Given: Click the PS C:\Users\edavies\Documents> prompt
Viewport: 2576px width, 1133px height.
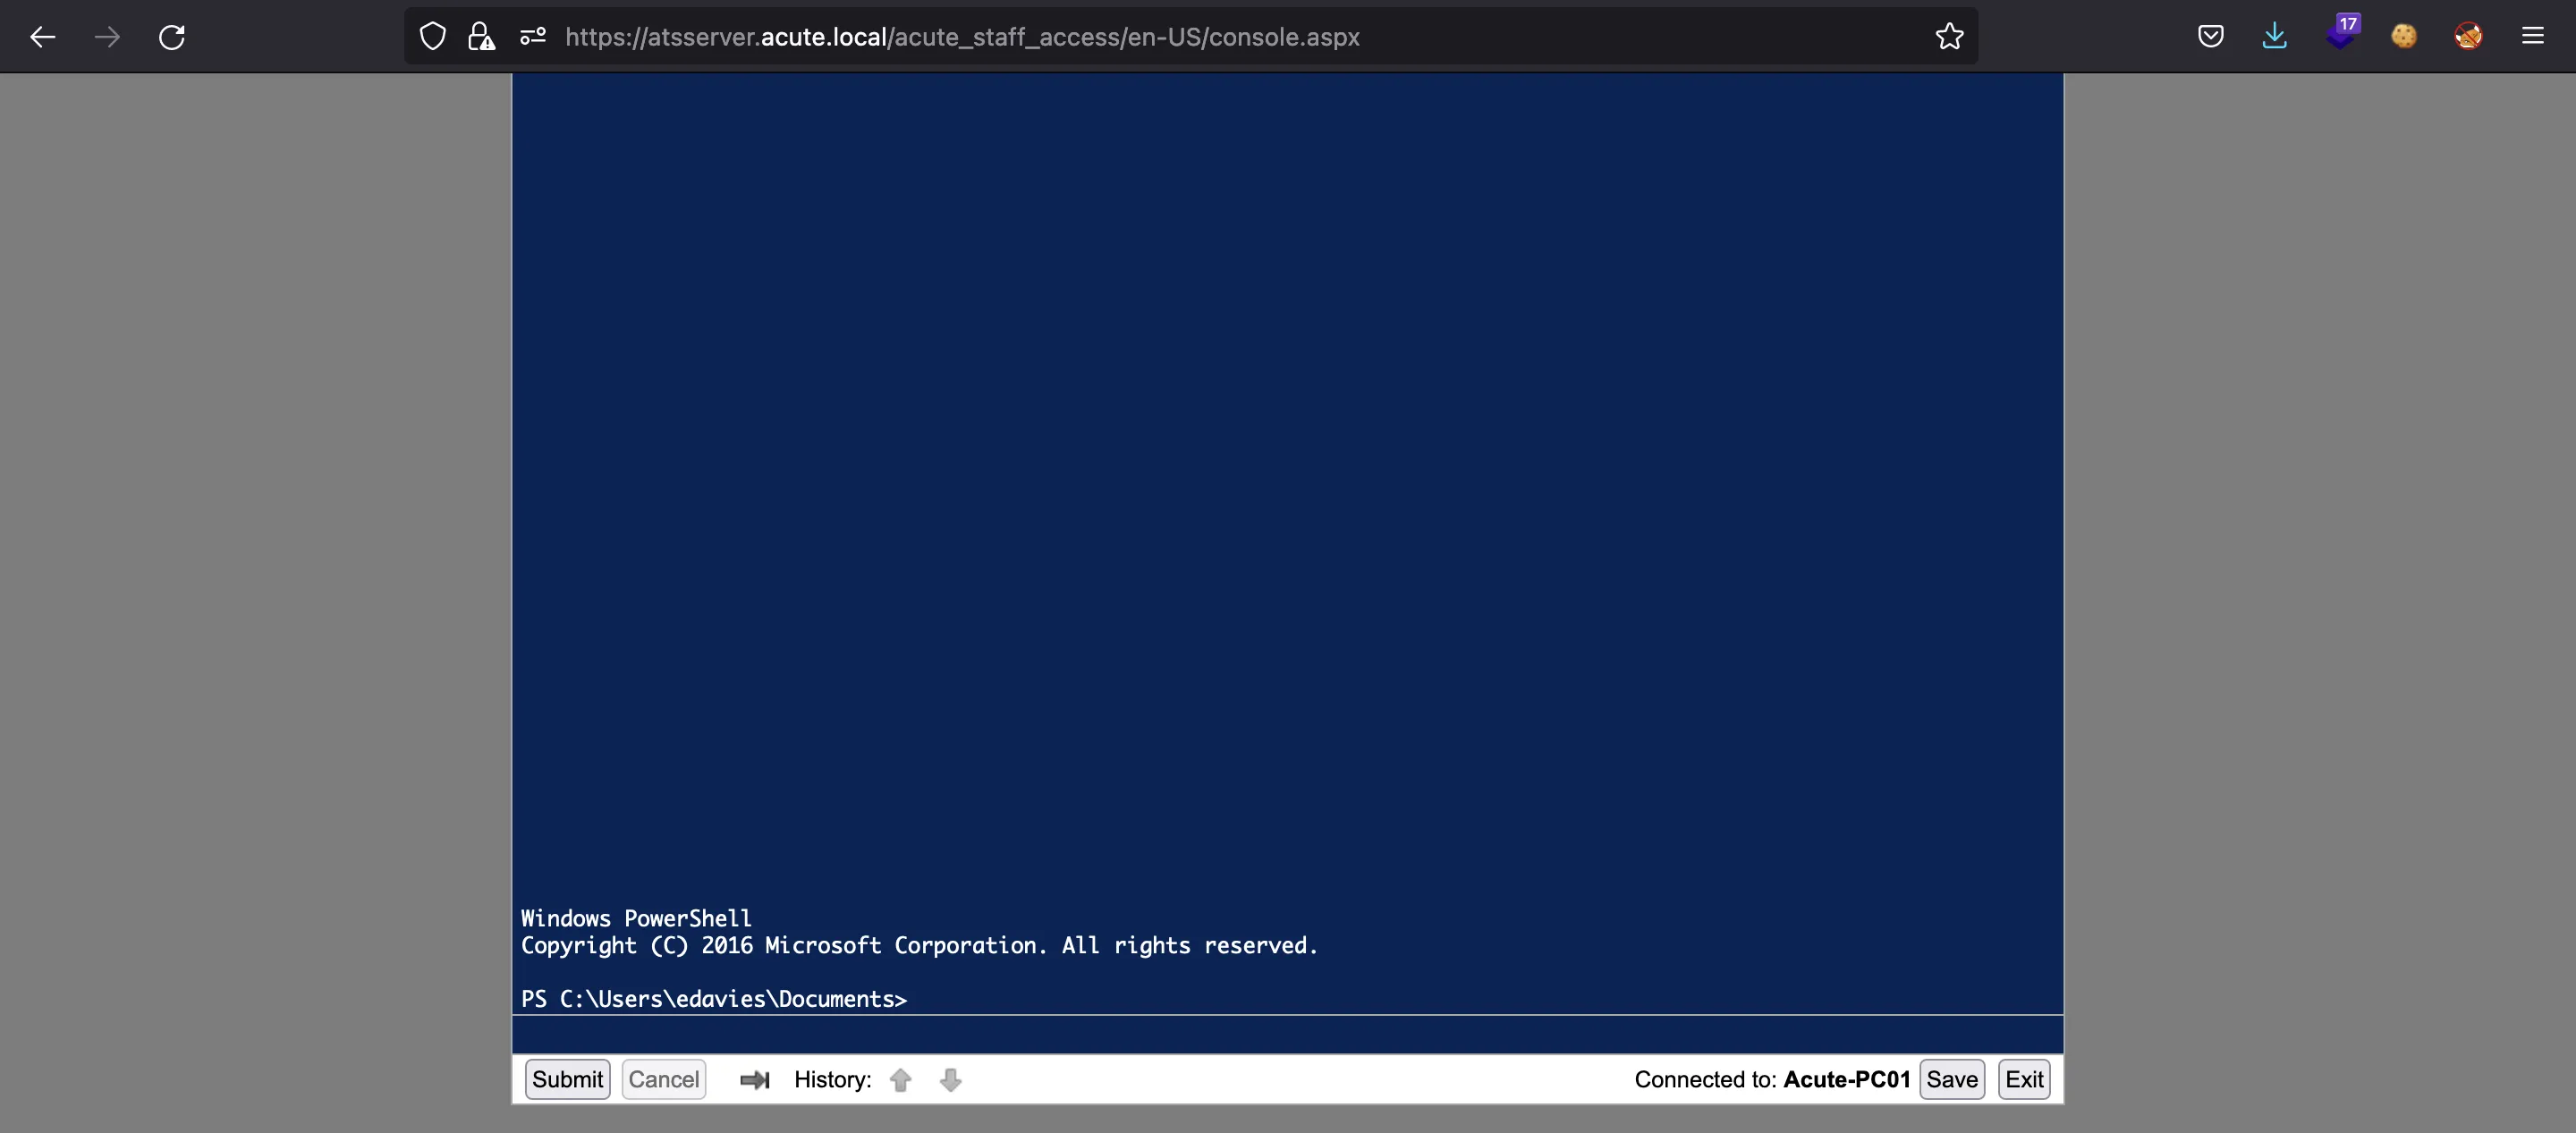Looking at the screenshot, I should pos(714,999).
